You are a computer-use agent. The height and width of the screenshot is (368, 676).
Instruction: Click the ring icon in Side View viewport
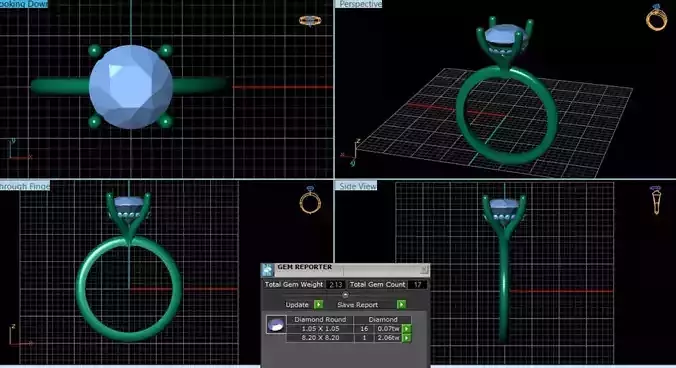click(x=656, y=200)
